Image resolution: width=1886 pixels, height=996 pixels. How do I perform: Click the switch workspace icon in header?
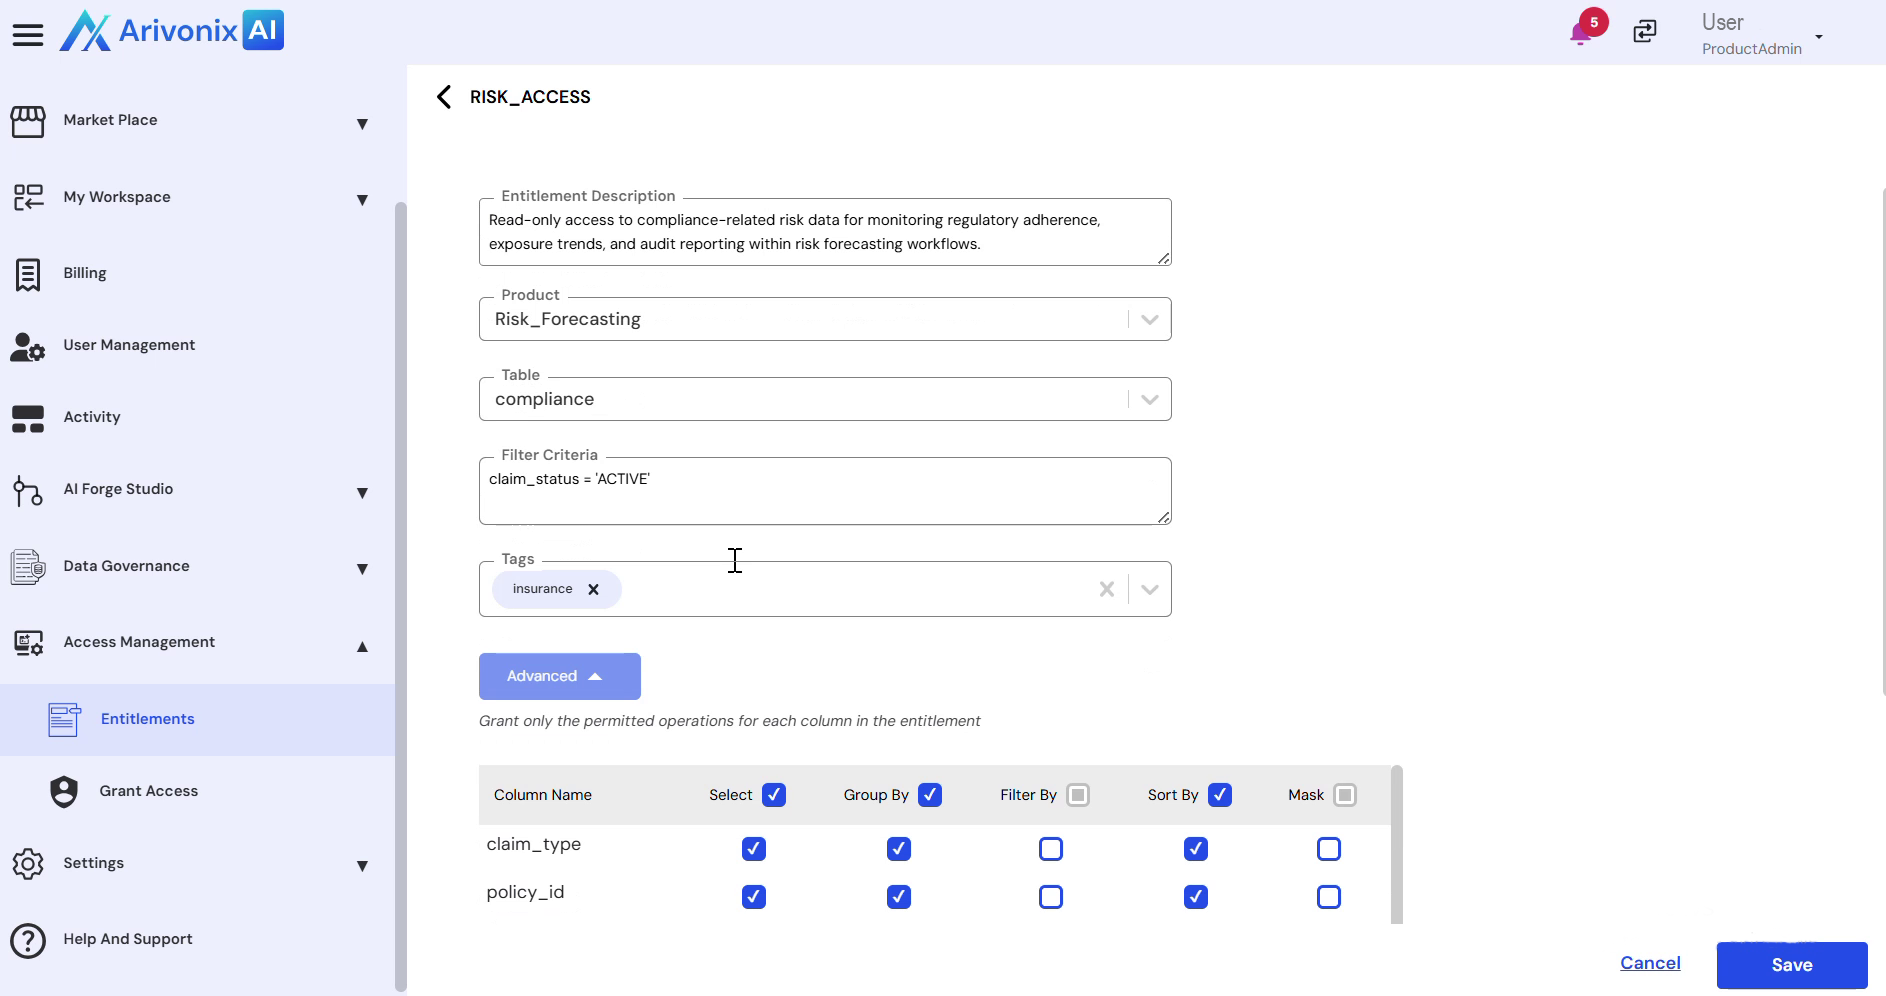click(1645, 32)
